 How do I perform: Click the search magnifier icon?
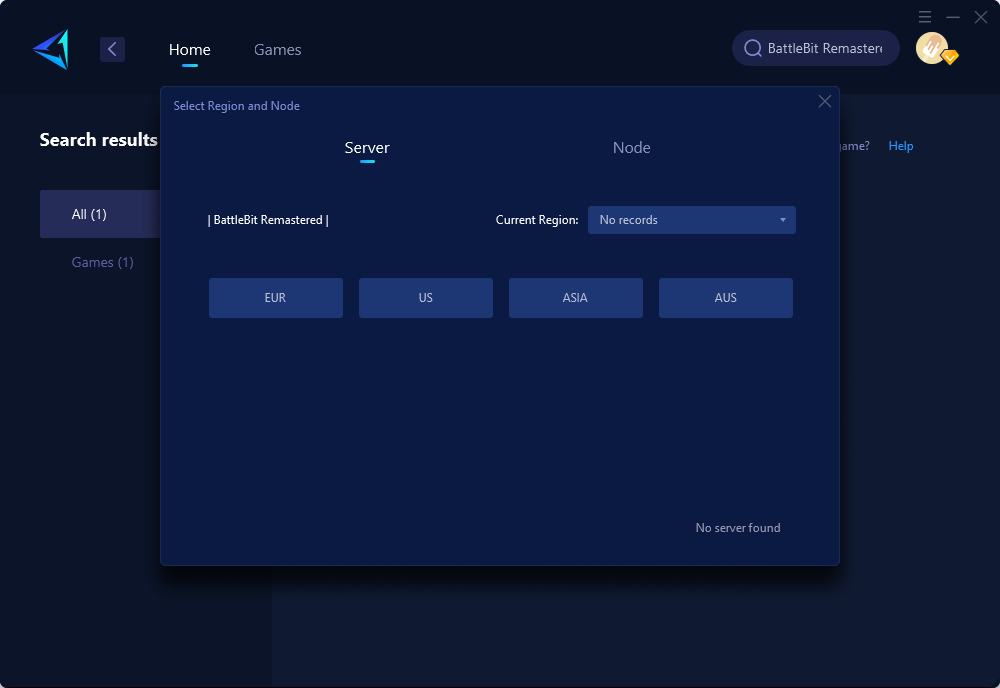coord(753,48)
